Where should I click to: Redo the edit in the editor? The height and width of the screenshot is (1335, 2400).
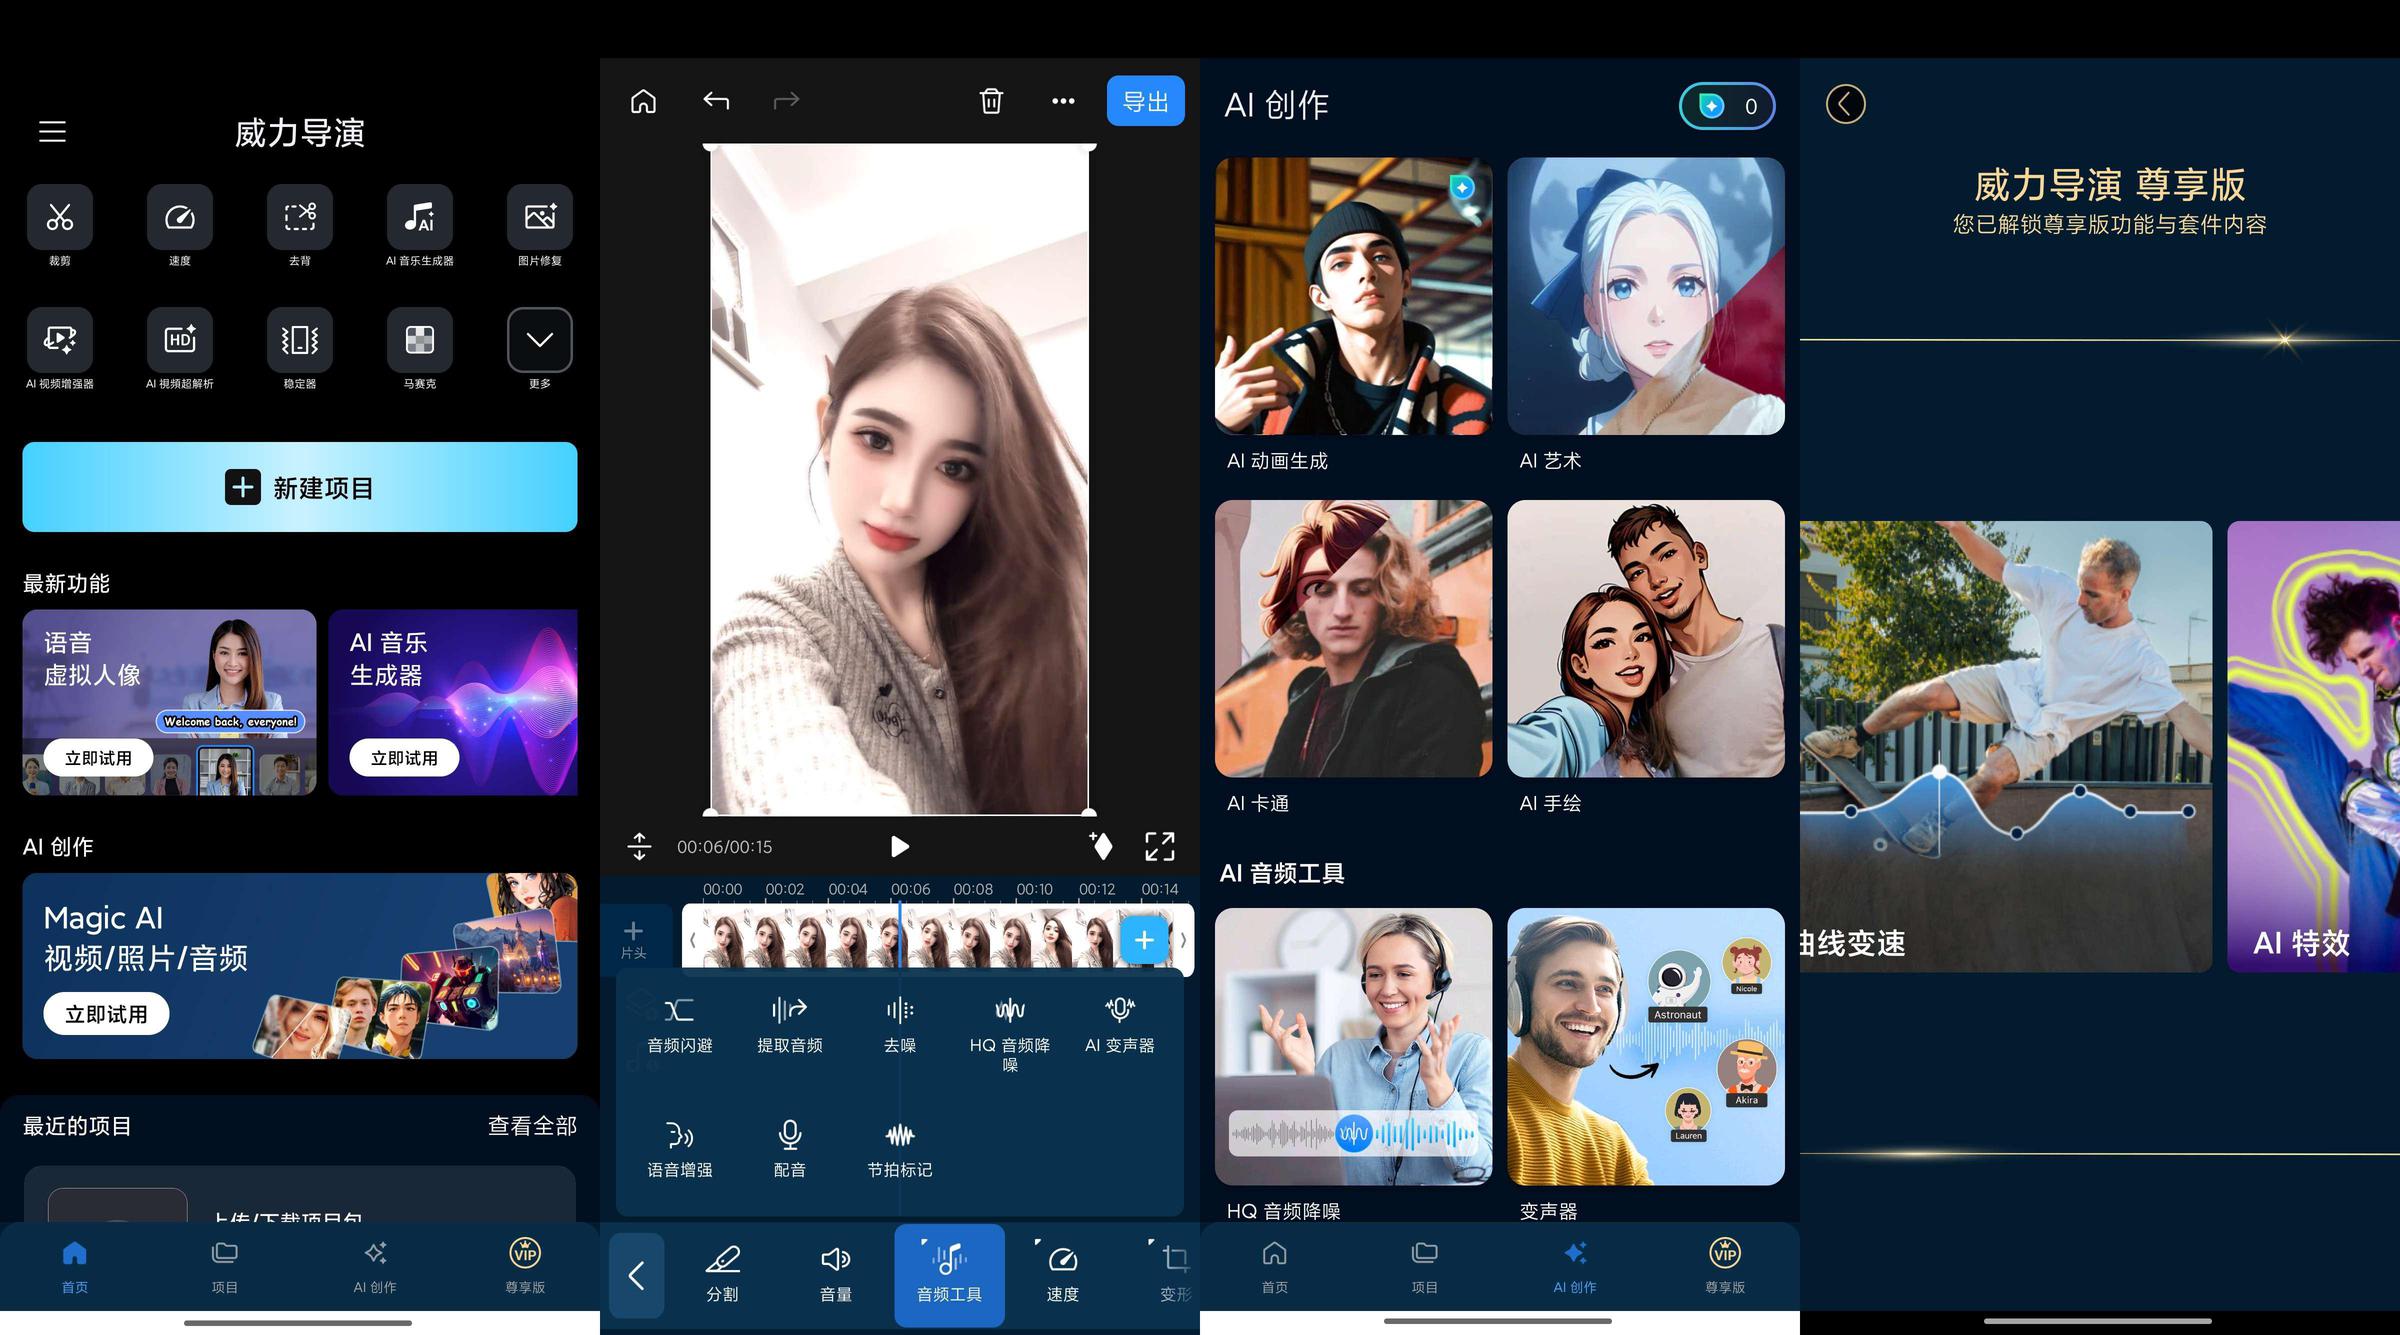coord(787,101)
